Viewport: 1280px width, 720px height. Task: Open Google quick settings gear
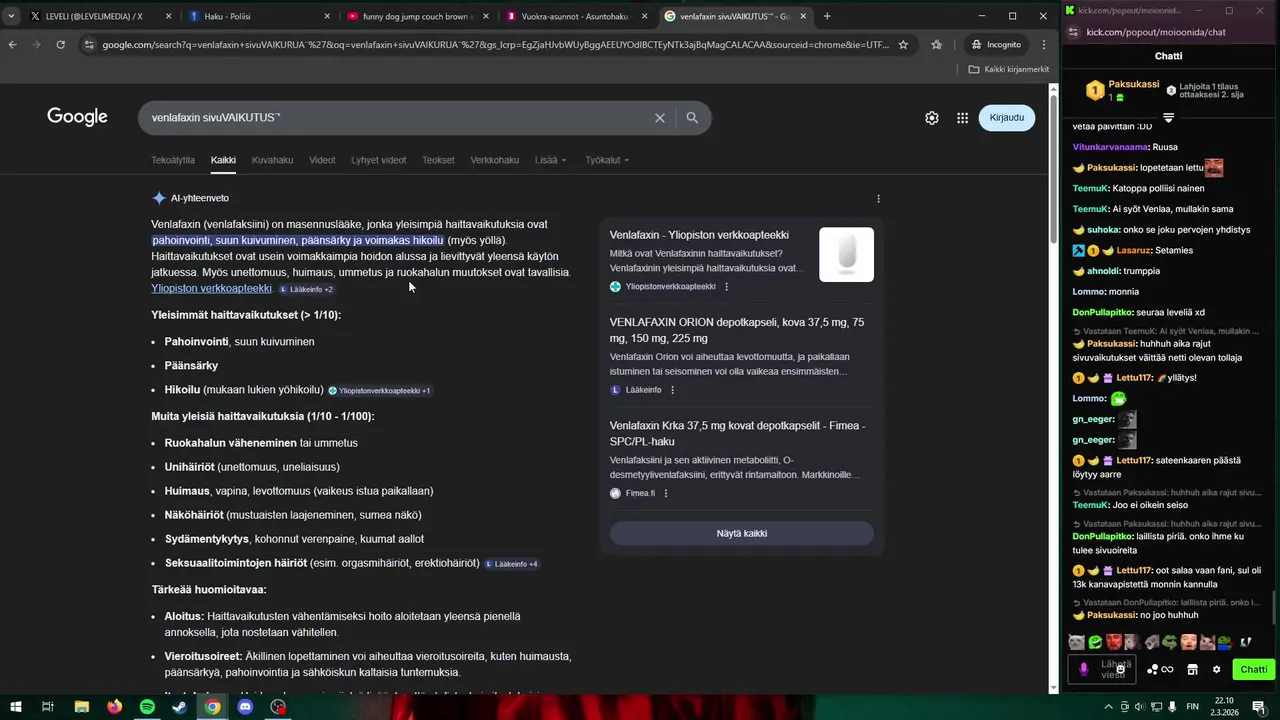[x=932, y=118]
